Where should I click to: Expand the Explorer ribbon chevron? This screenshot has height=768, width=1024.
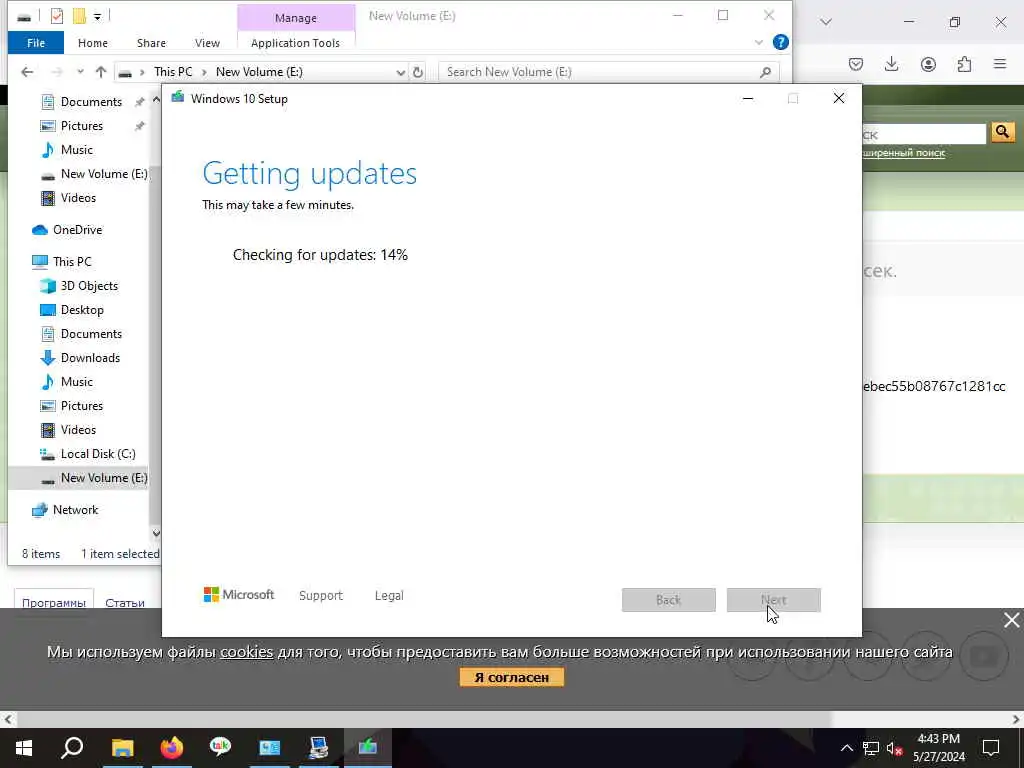coord(758,42)
